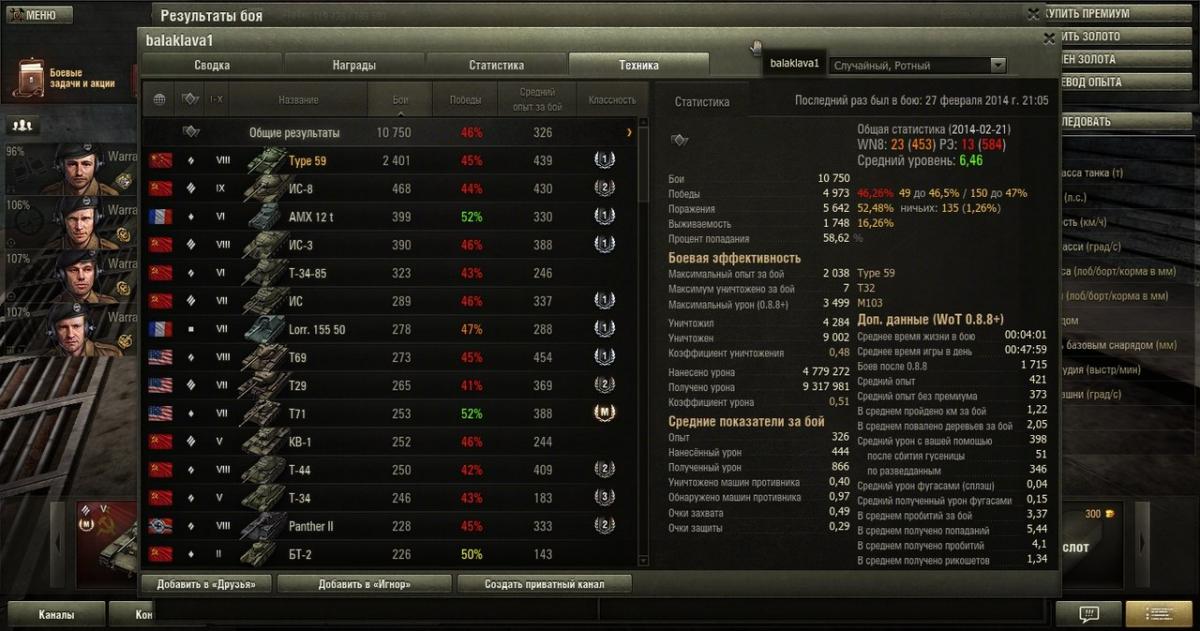Click the class 3 badge for Т-34
Image resolution: width=1200 pixels, height=631 pixels.
coord(604,497)
